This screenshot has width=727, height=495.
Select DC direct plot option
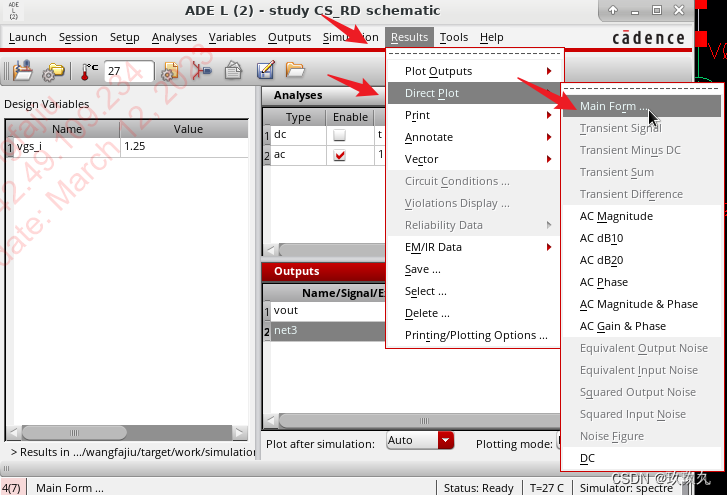(x=642, y=458)
